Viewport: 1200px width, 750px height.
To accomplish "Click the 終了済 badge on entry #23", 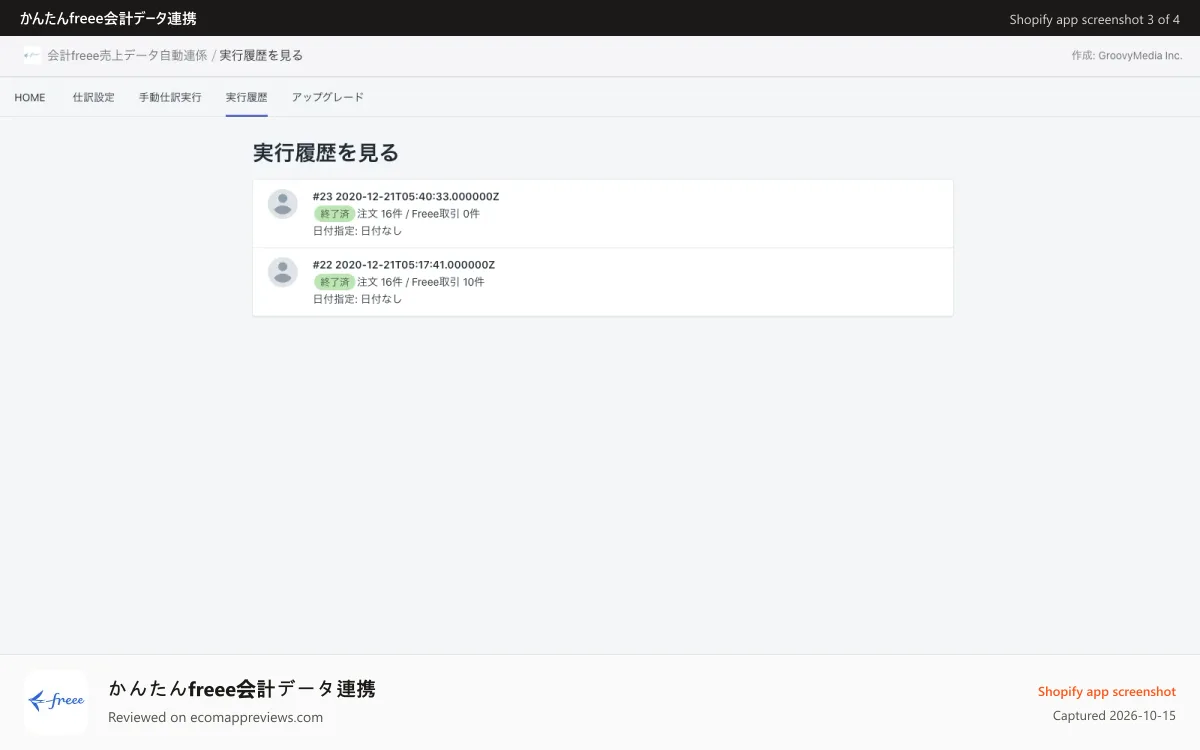I will pos(334,213).
